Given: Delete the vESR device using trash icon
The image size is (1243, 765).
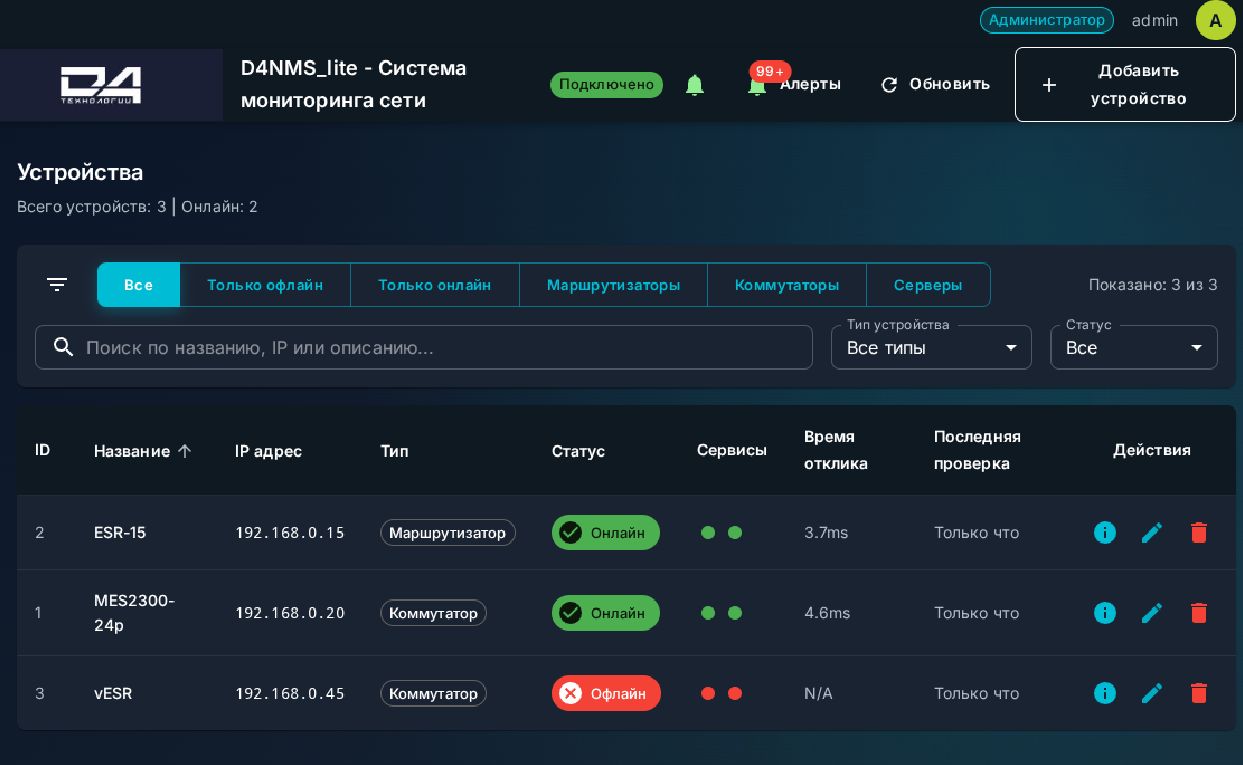Looking at the screenshot, I should point(1199,693).
